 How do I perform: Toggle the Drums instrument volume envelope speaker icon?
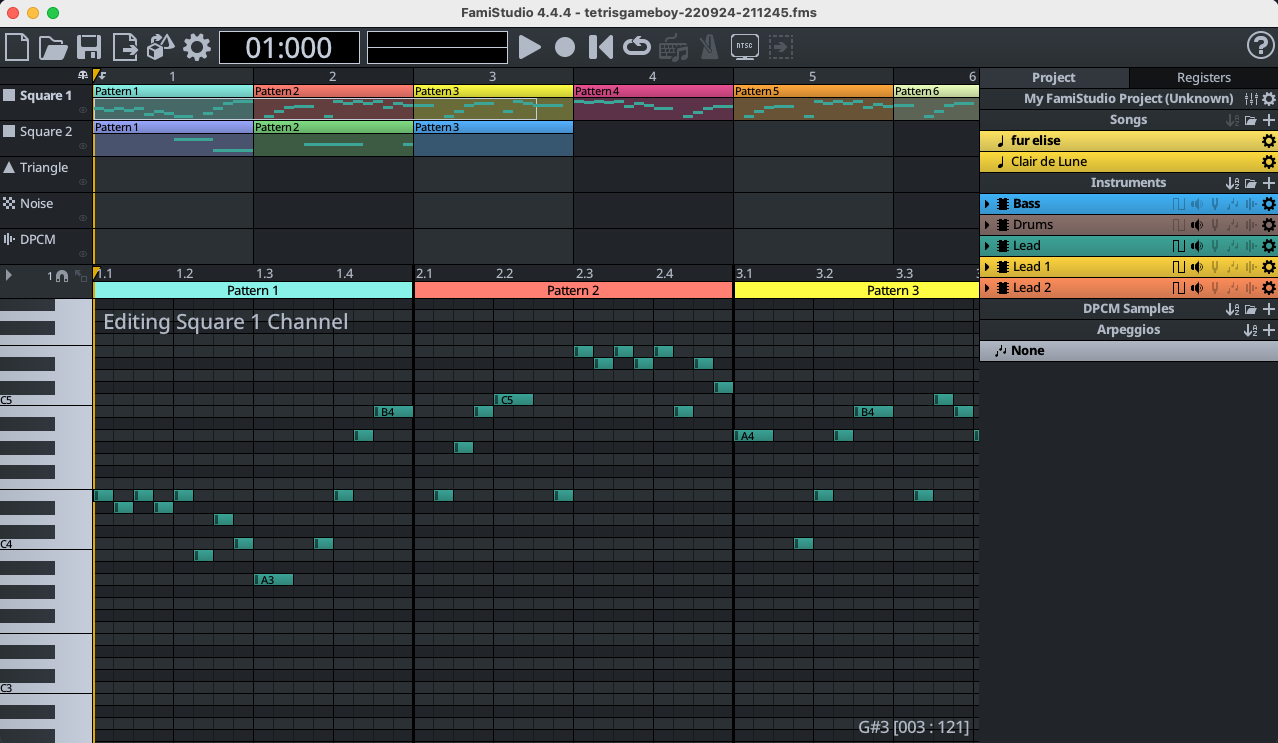pyautogui.click(x=1197, y=224)
